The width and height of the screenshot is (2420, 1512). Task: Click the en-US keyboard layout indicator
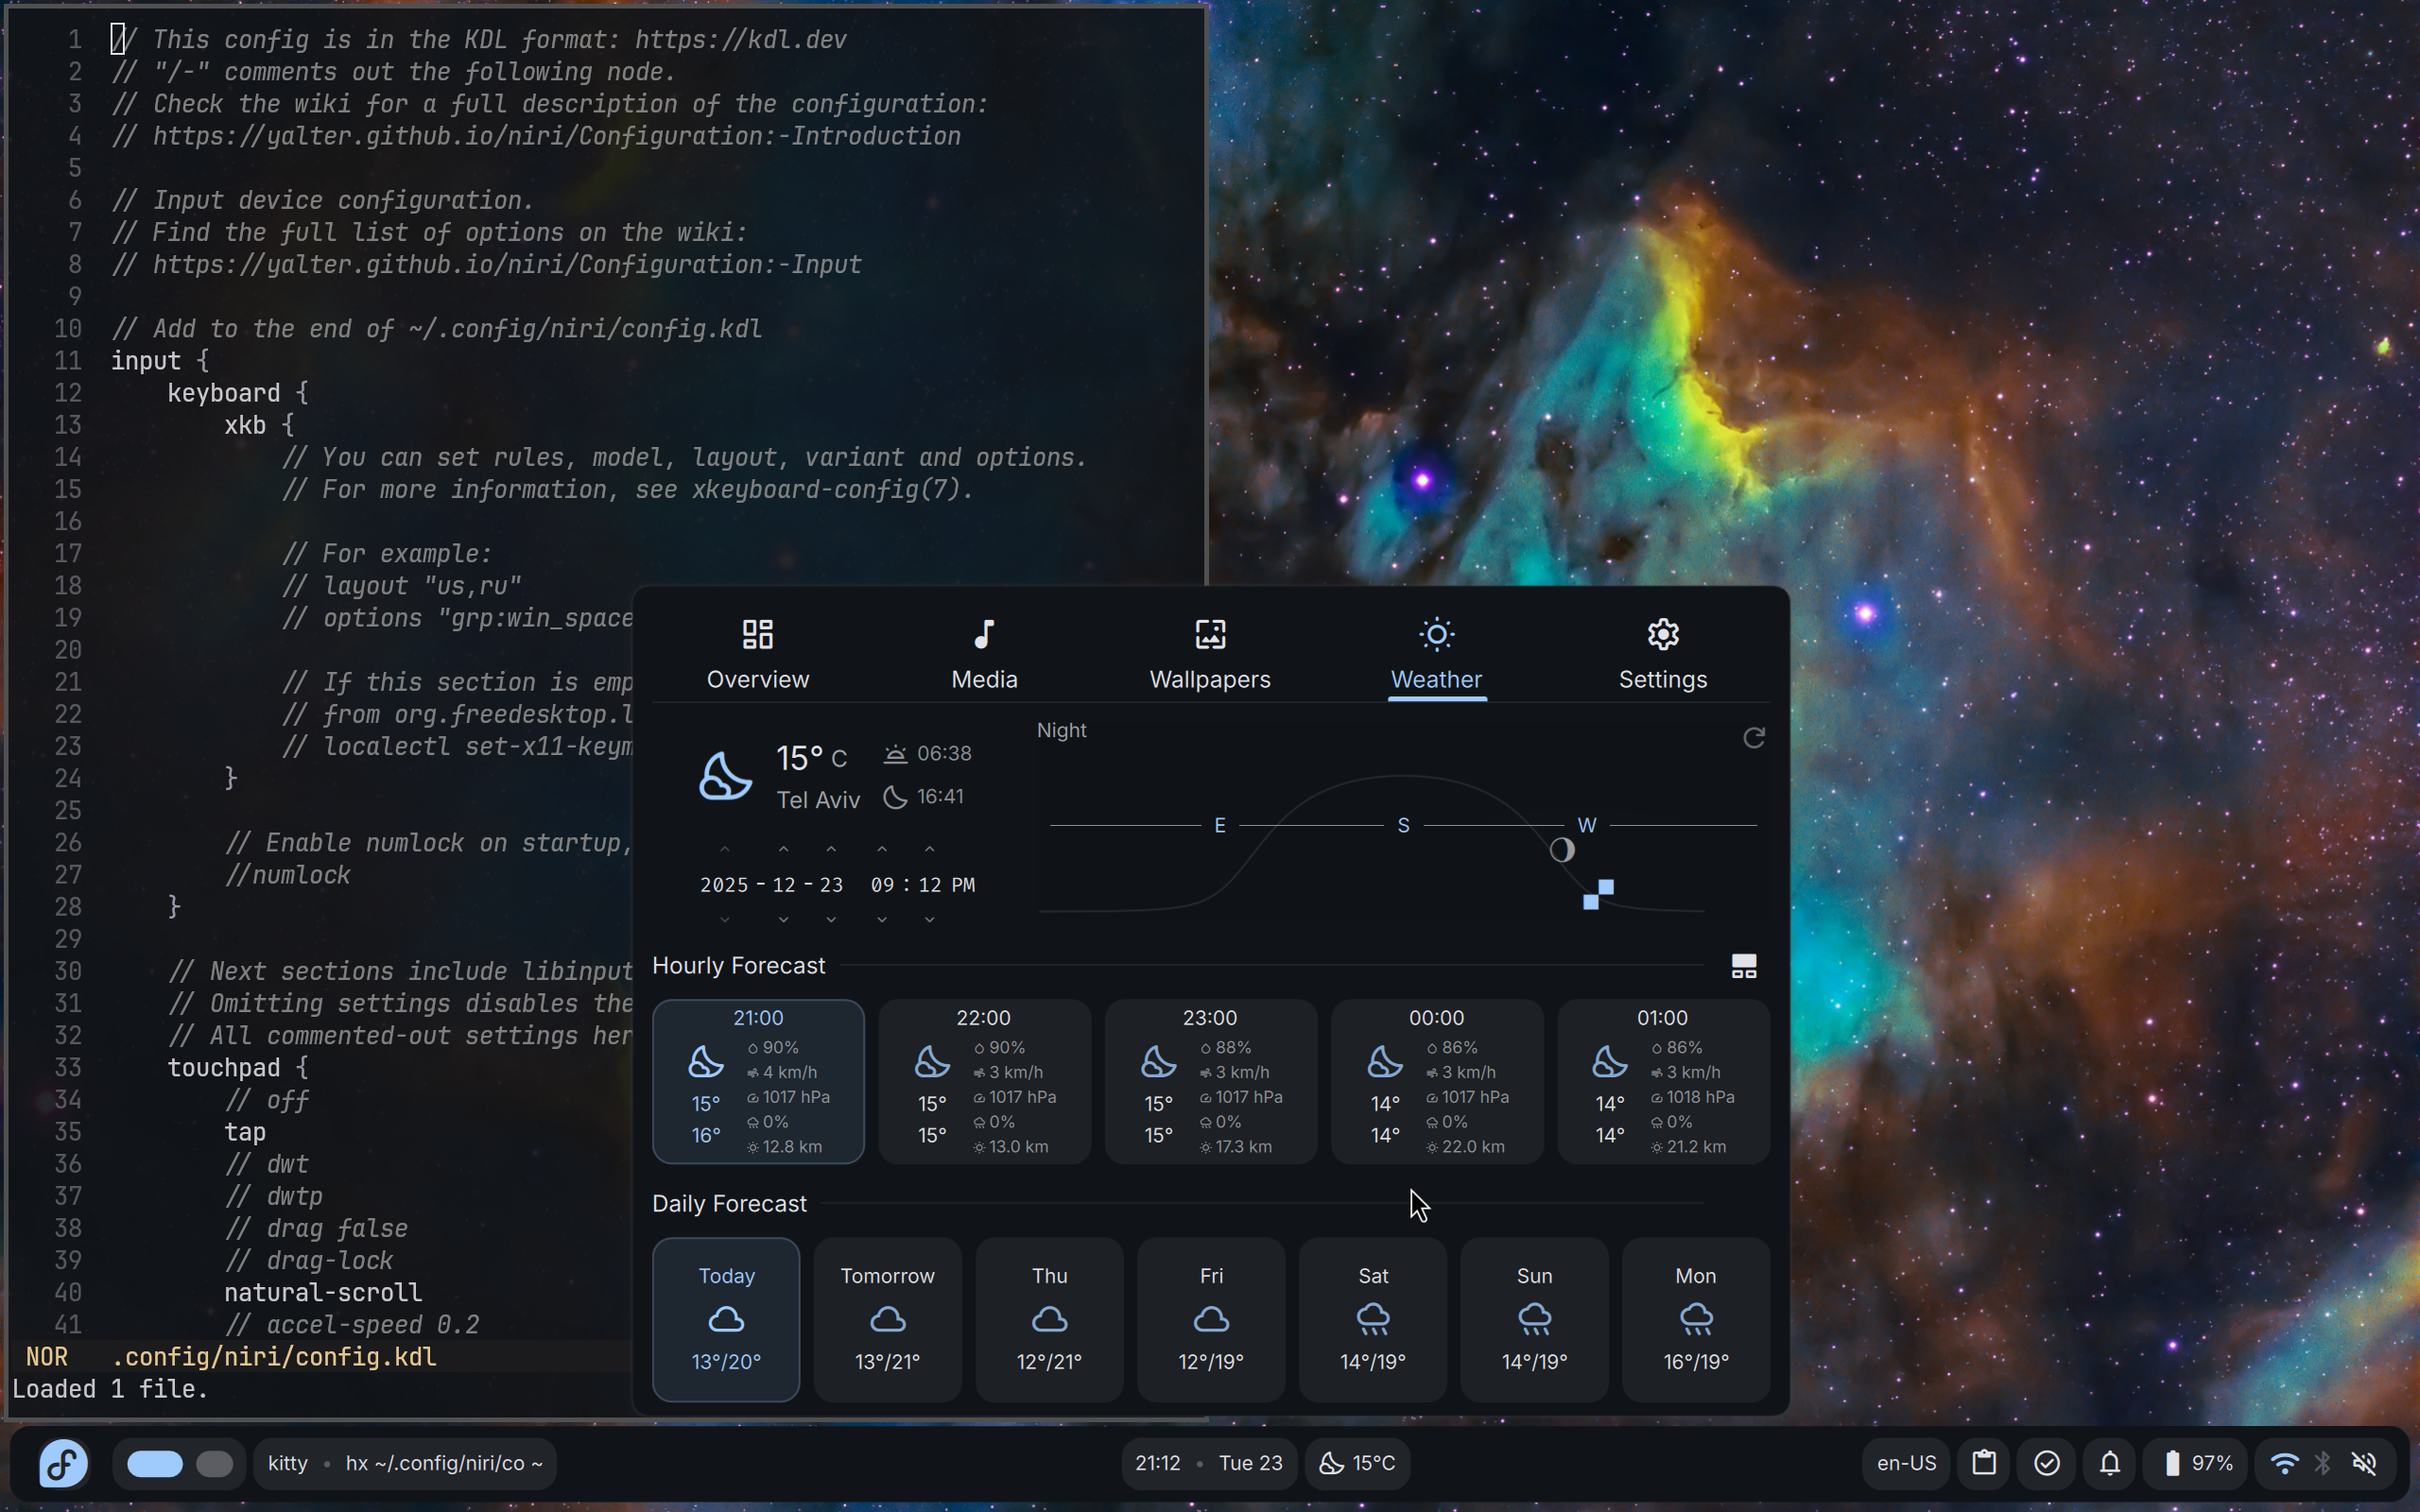[1905, 1463]
